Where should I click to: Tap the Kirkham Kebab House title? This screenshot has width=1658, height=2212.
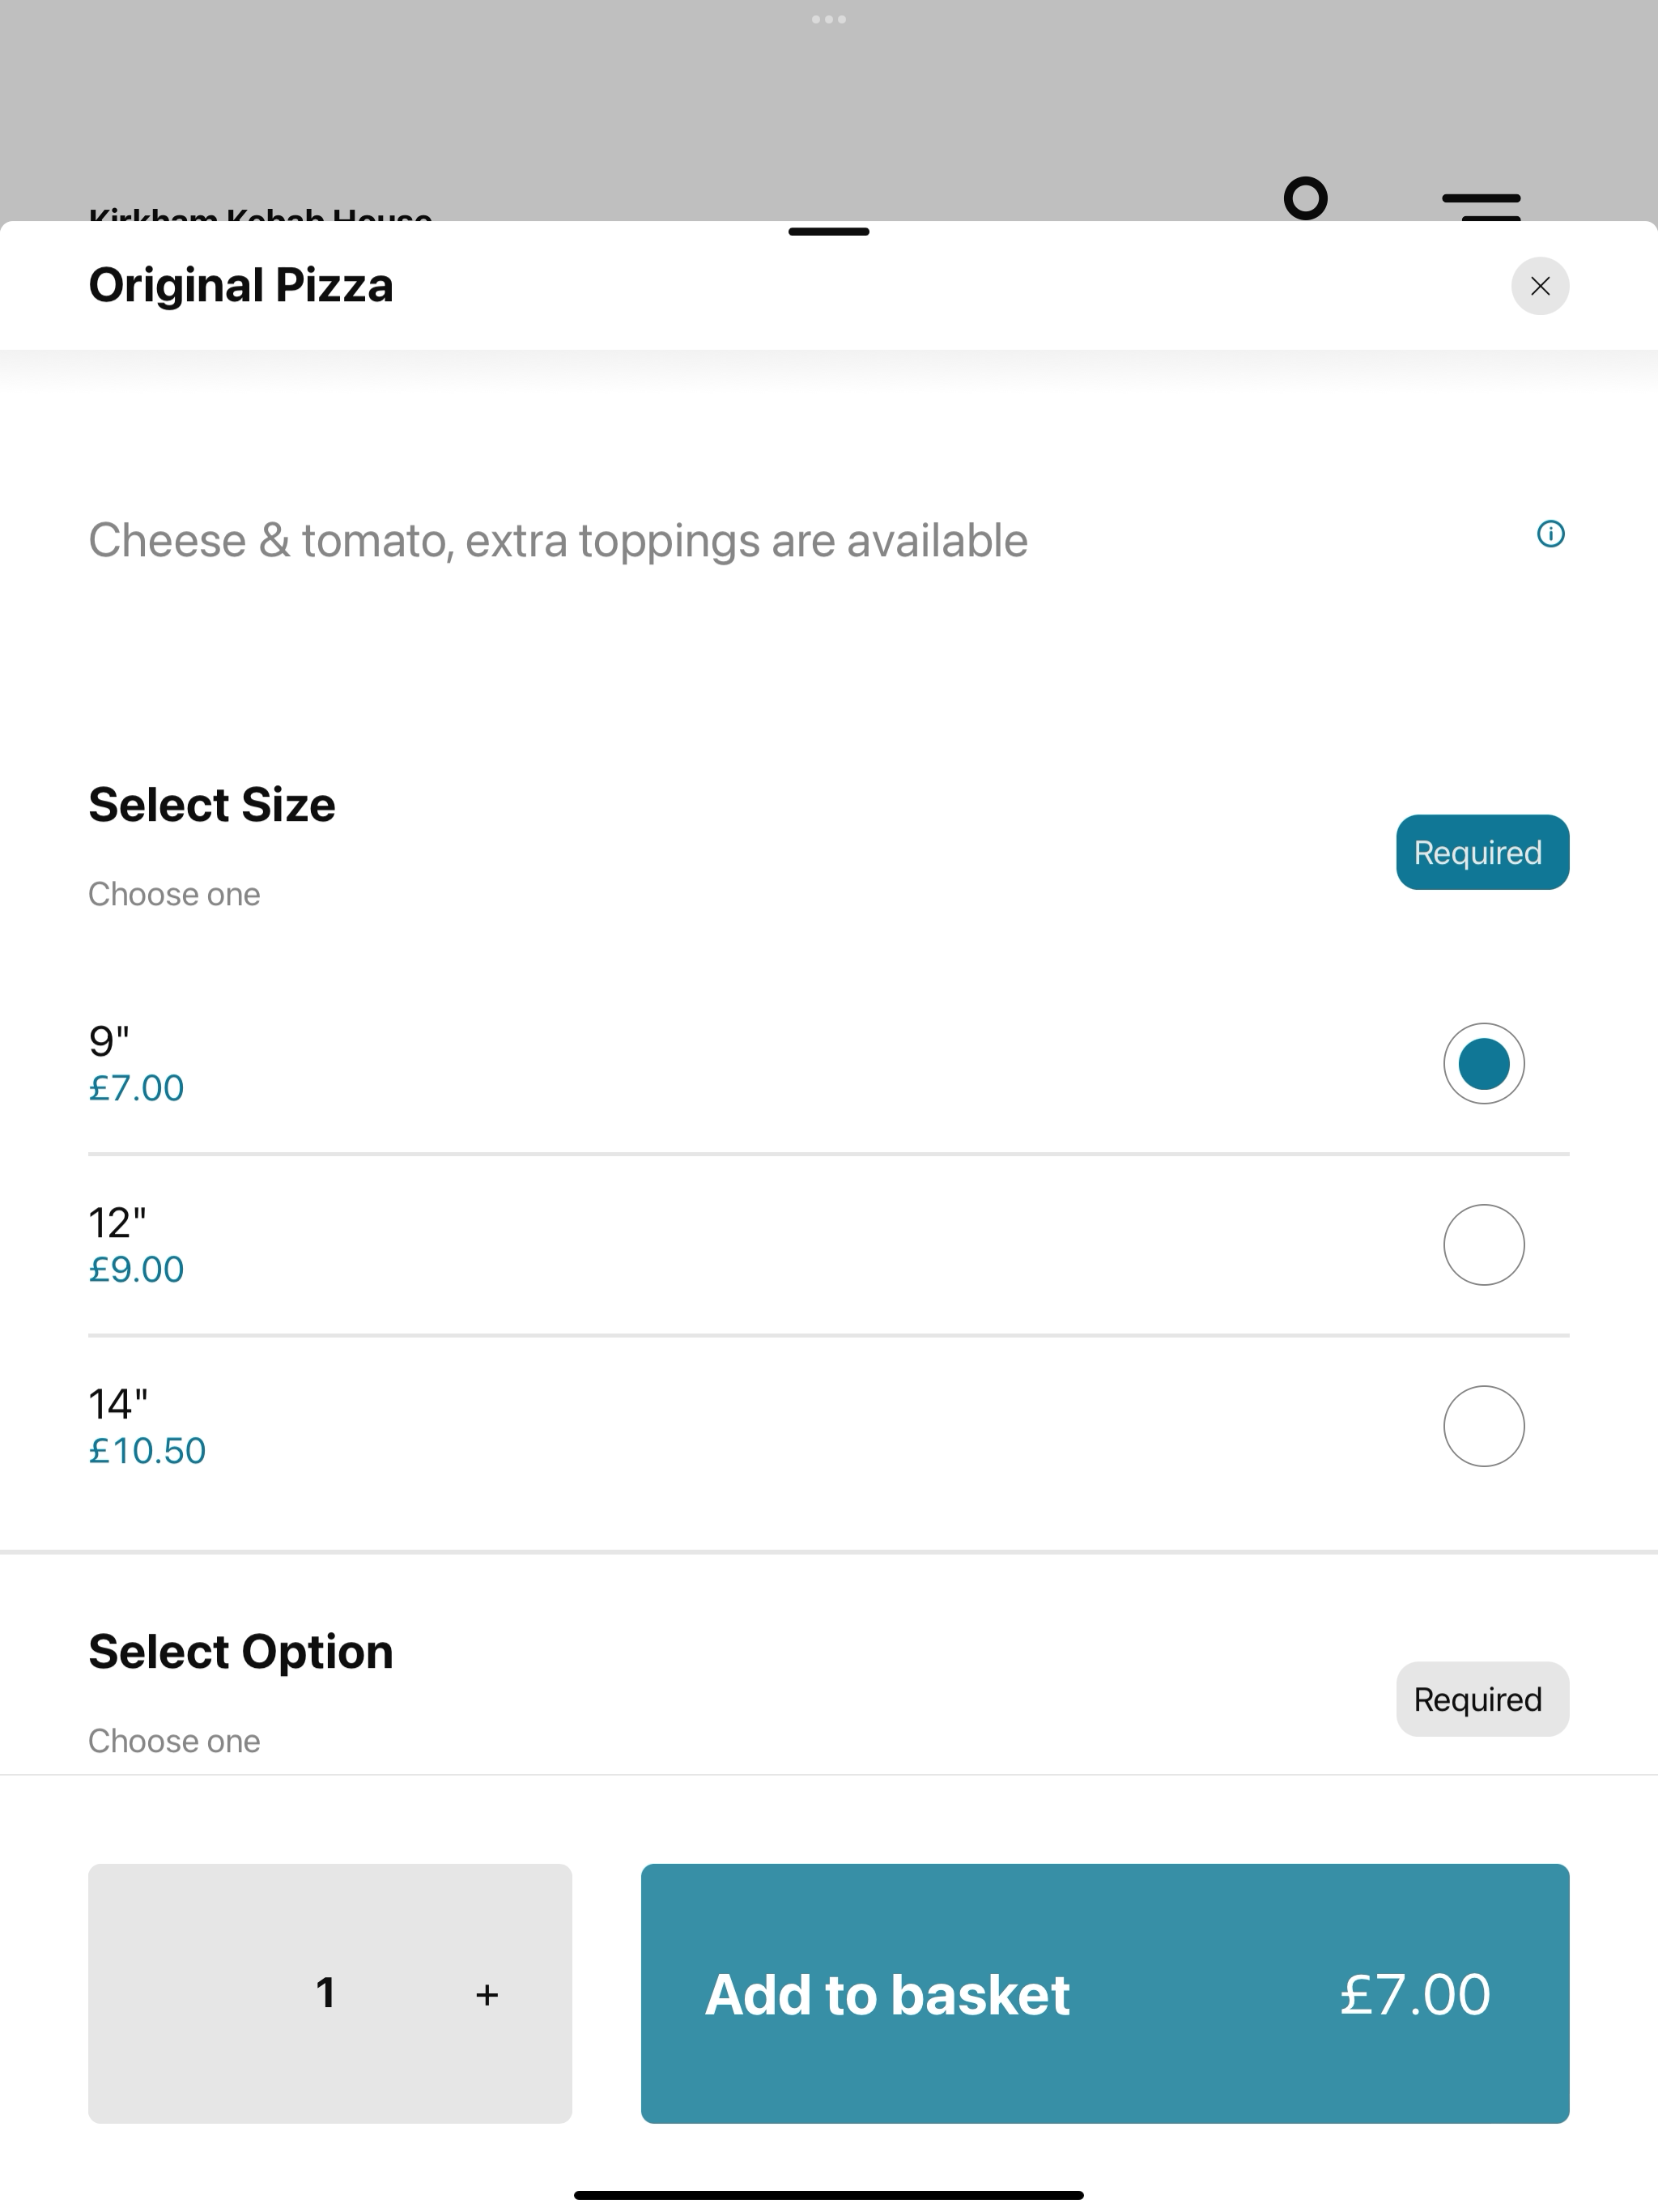260,214
